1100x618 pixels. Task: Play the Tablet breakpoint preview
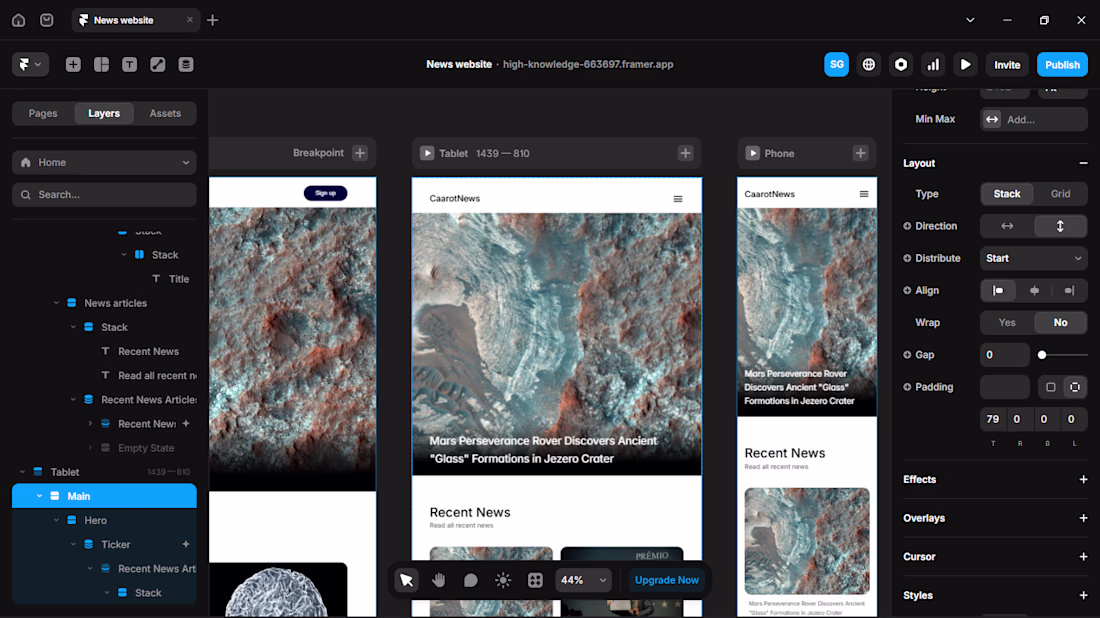427,153
